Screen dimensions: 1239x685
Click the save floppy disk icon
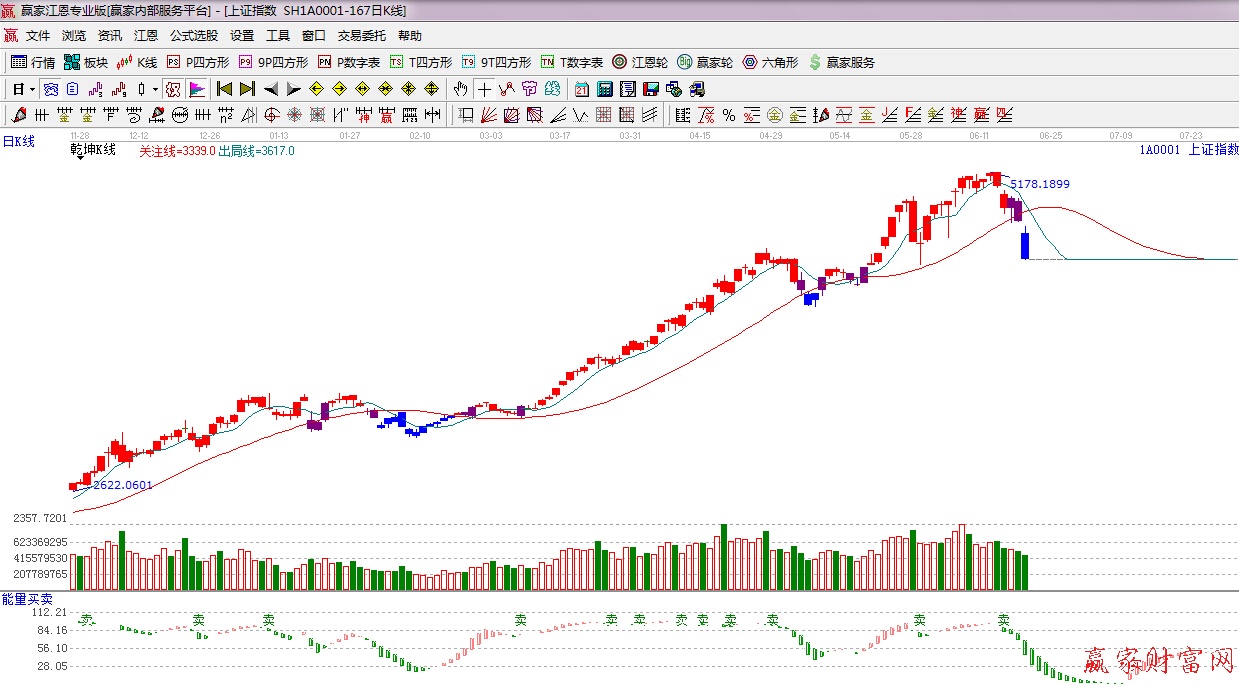coord(650,89)
